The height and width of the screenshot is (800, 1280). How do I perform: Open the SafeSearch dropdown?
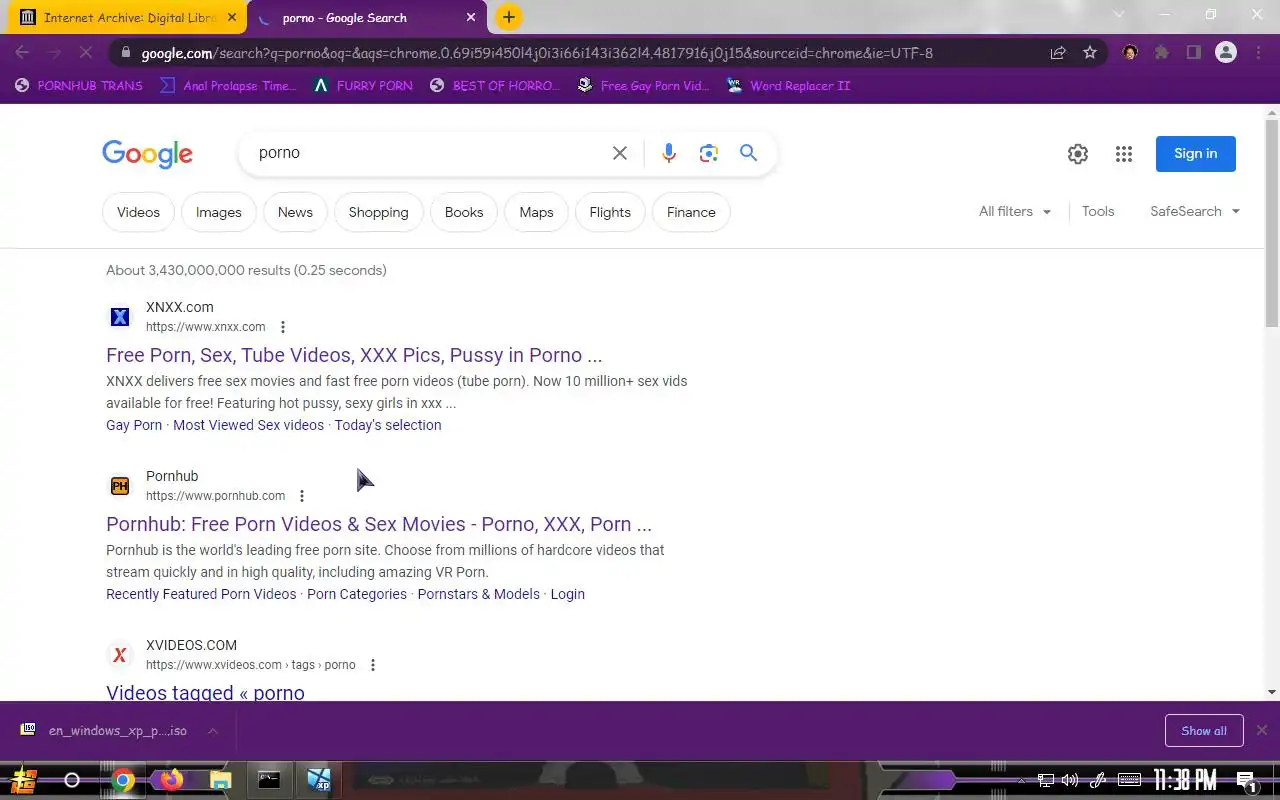click(1195, 212)
